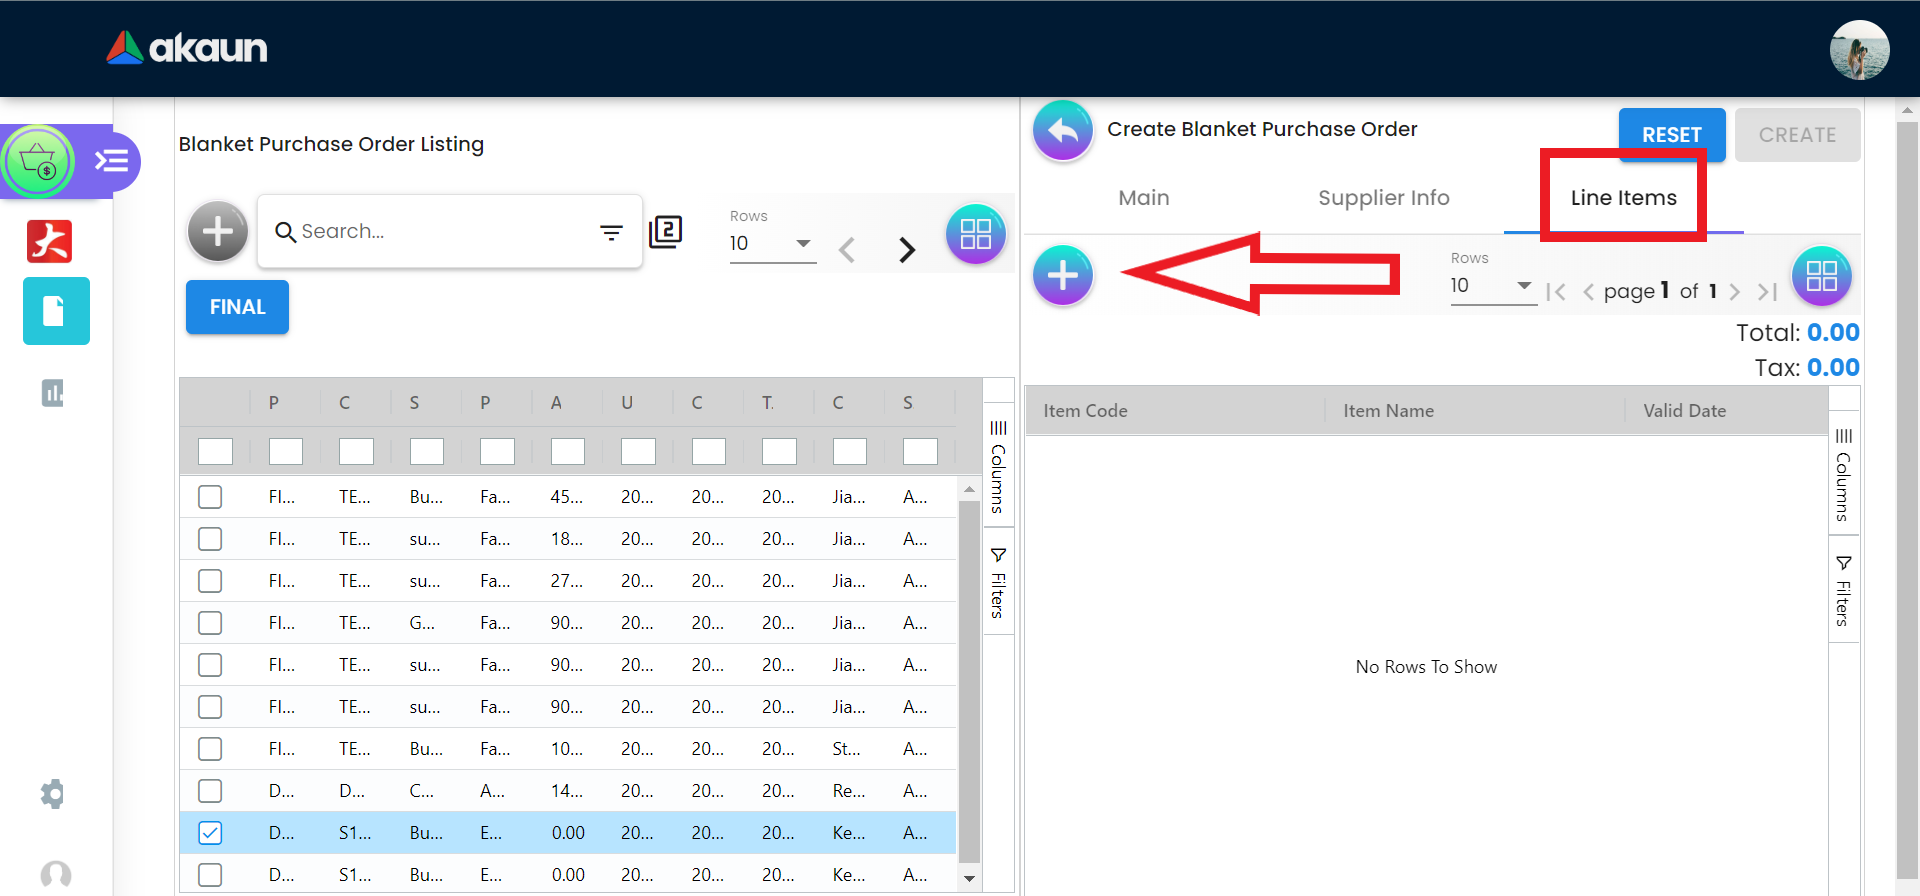
Task: Open the advanced search filter icon
Action: [611, 233]
